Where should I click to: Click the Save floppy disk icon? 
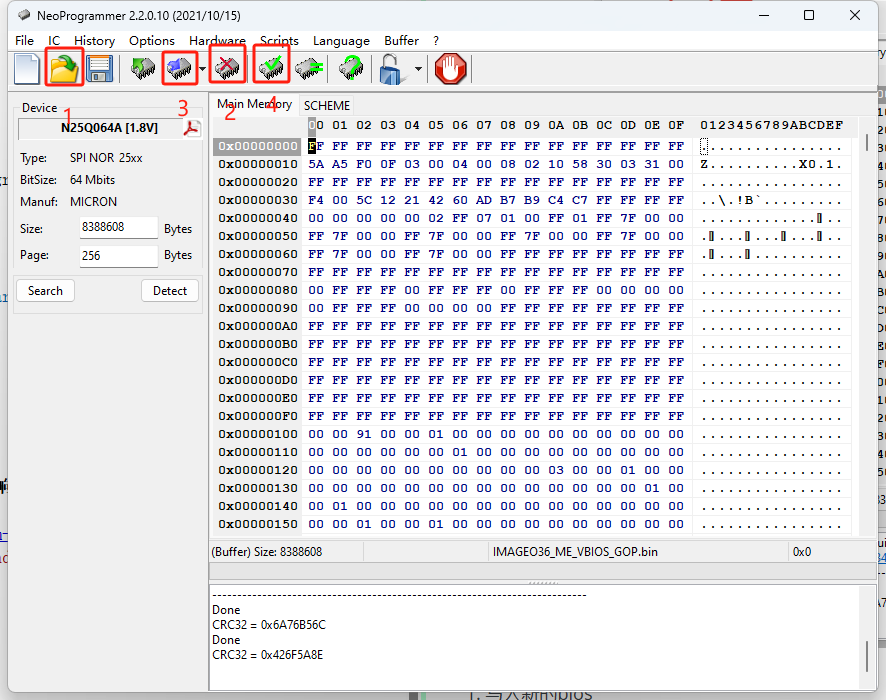click(x=98, y=68)
